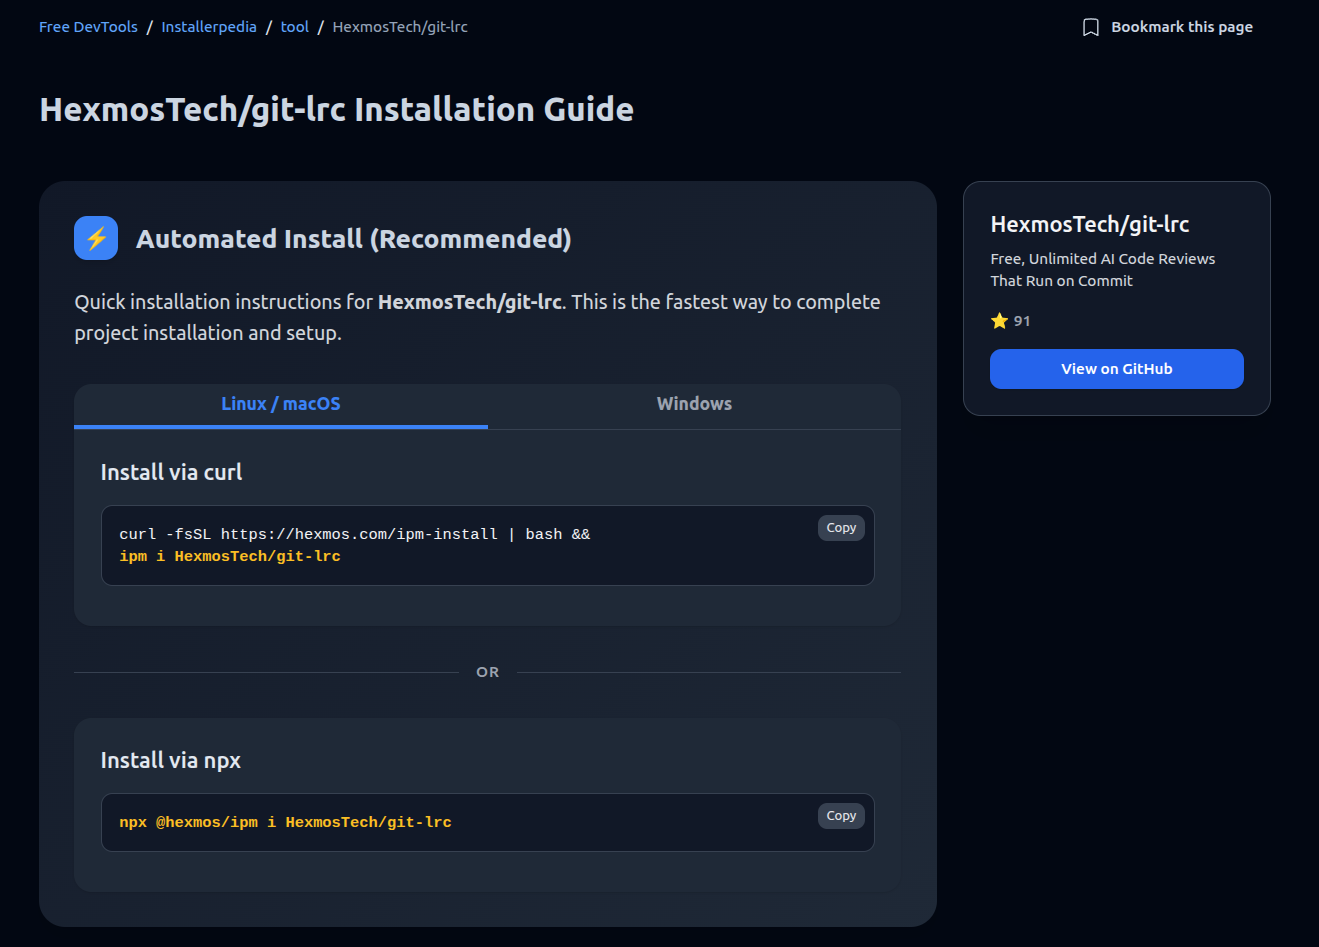Image resolution: width=1319 pixels, height=947 pixels.
Task: Open the tool breadcrumb link
Action: pos(295,27)
